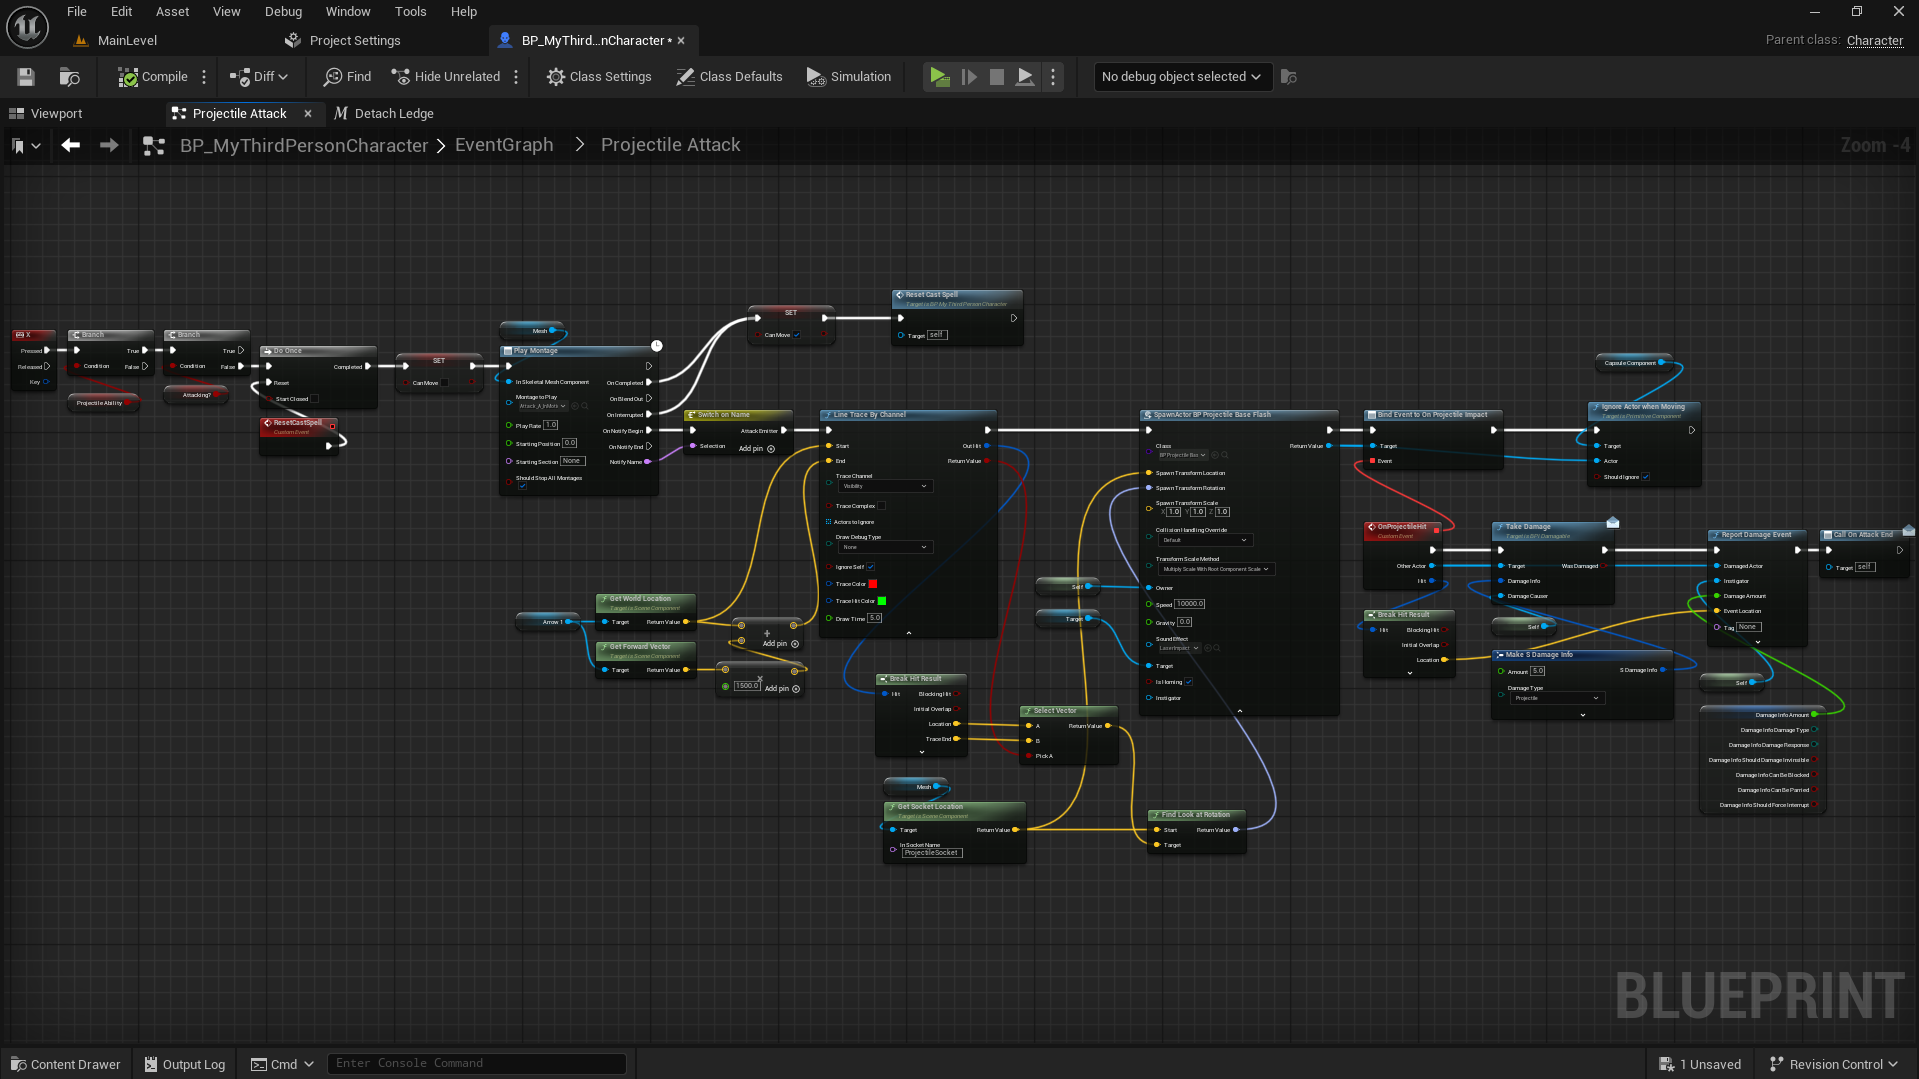
Task: Toggle Should Ignore checkbox
Action: [1645, 477]
